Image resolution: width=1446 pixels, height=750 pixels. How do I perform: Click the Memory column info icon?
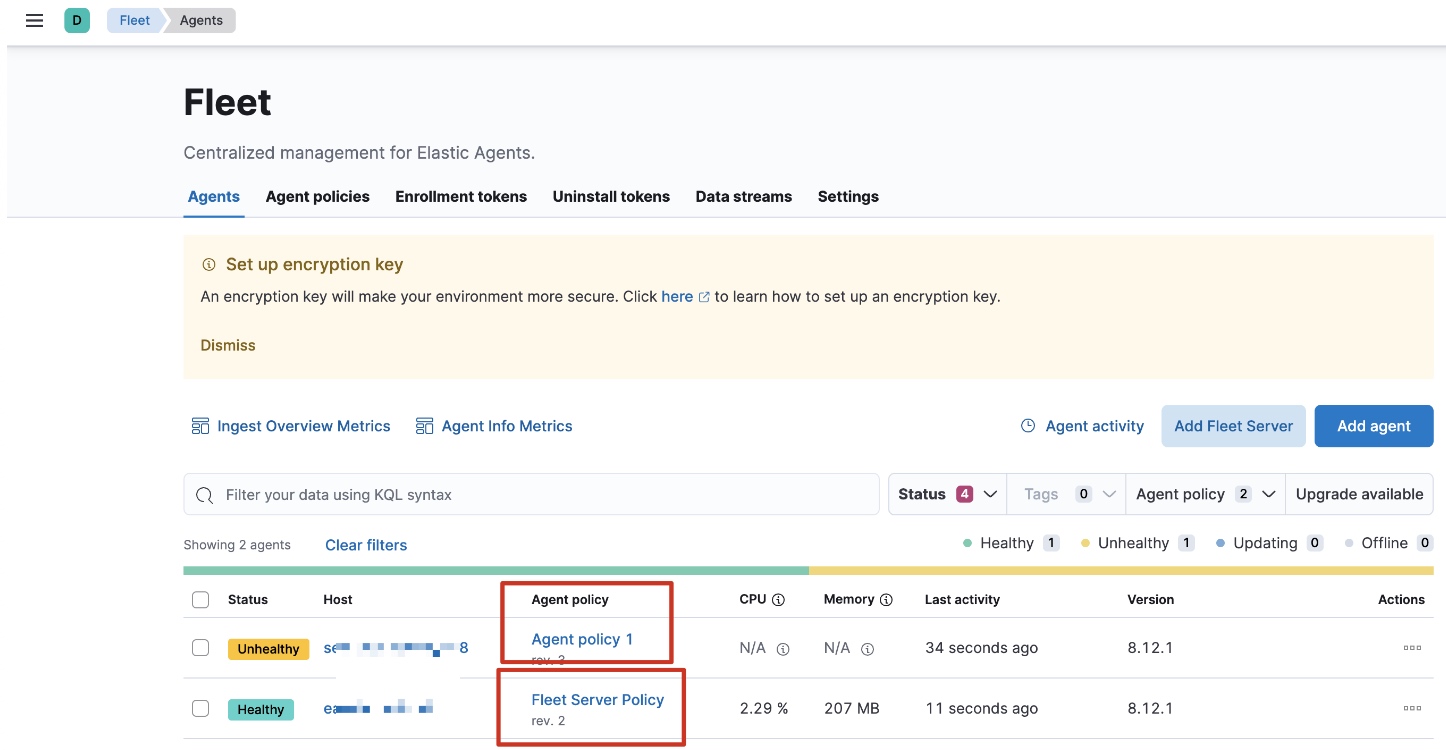885,600
